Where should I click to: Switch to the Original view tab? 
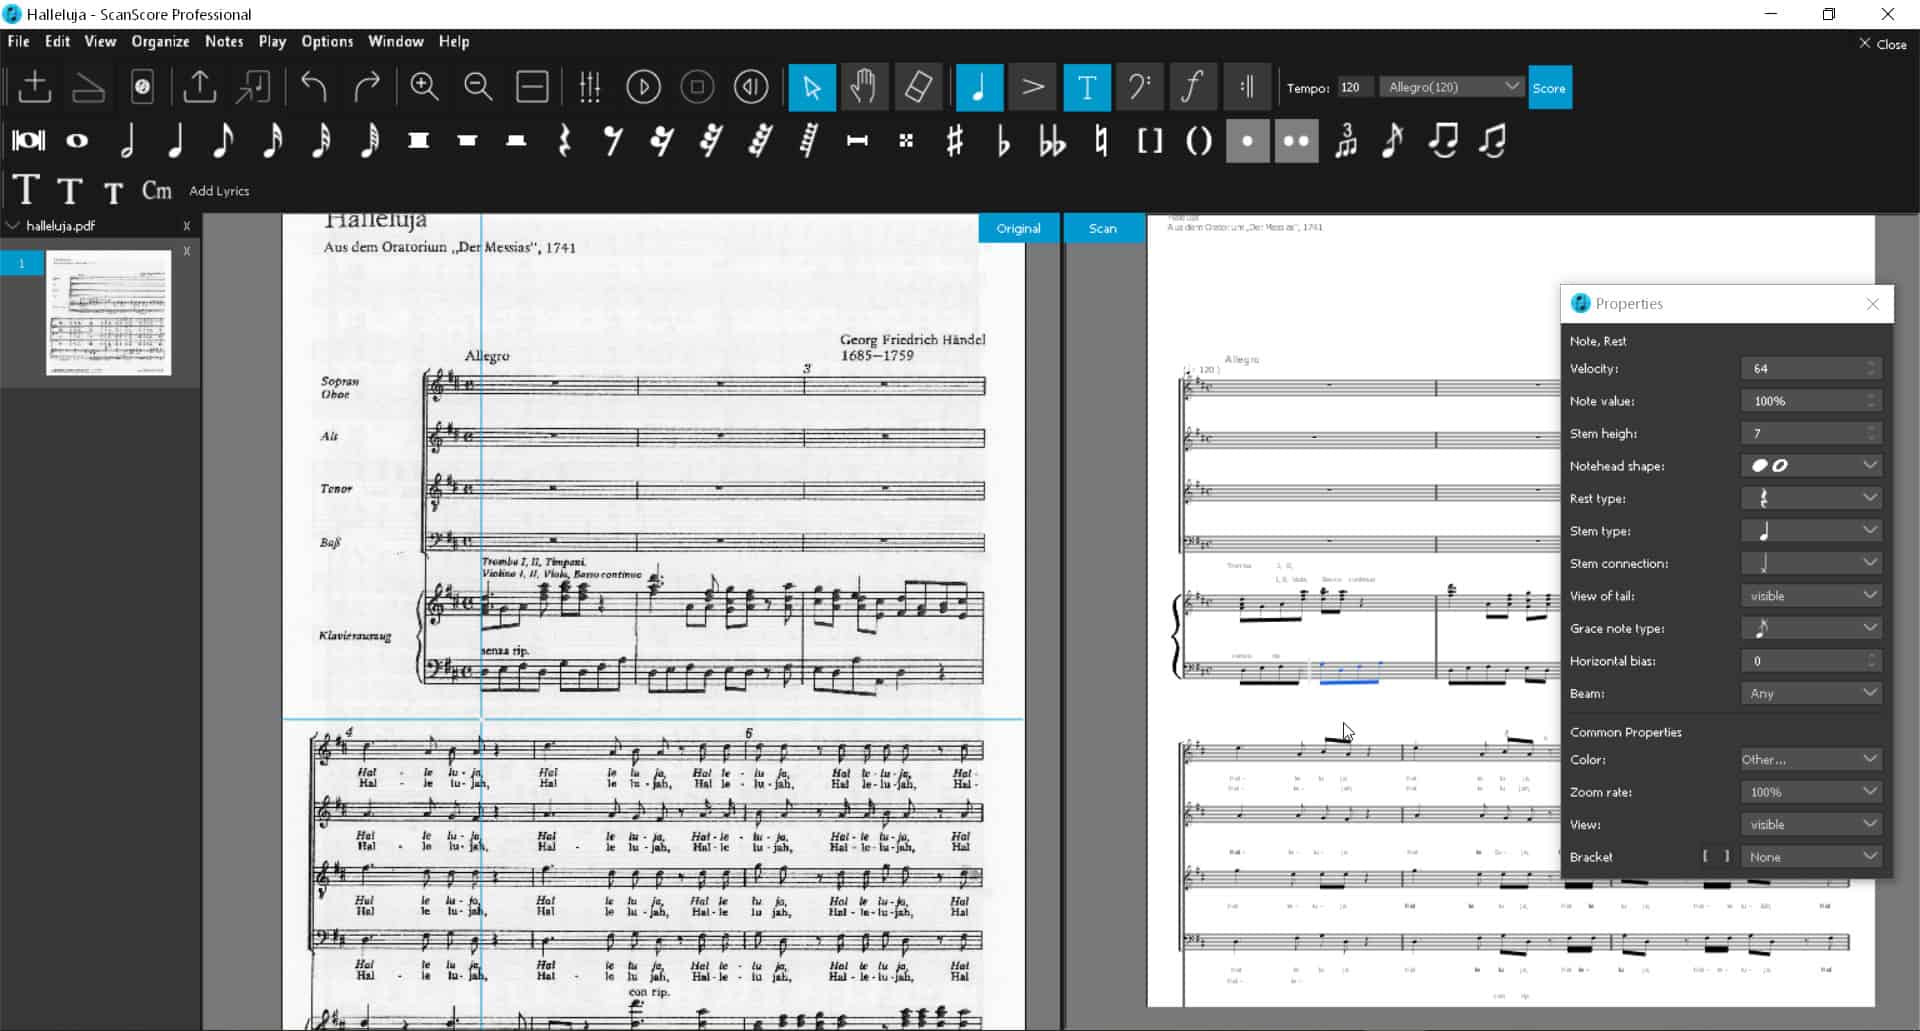pos(1018,228)
